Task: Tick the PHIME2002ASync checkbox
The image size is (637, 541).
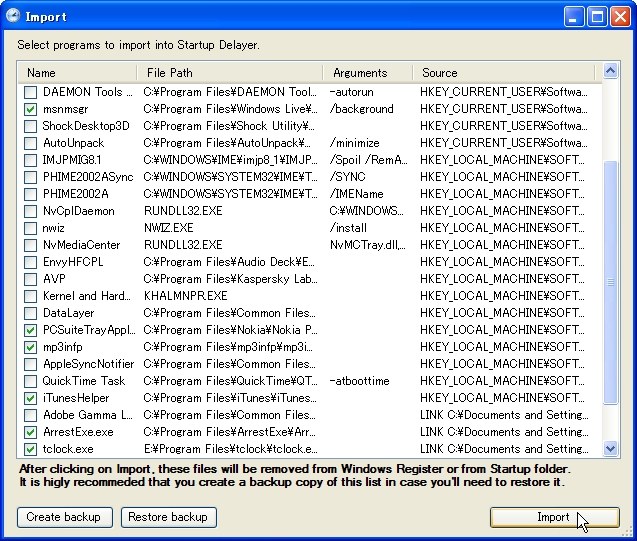Action: pyautogui.click(x=30, y=177)
